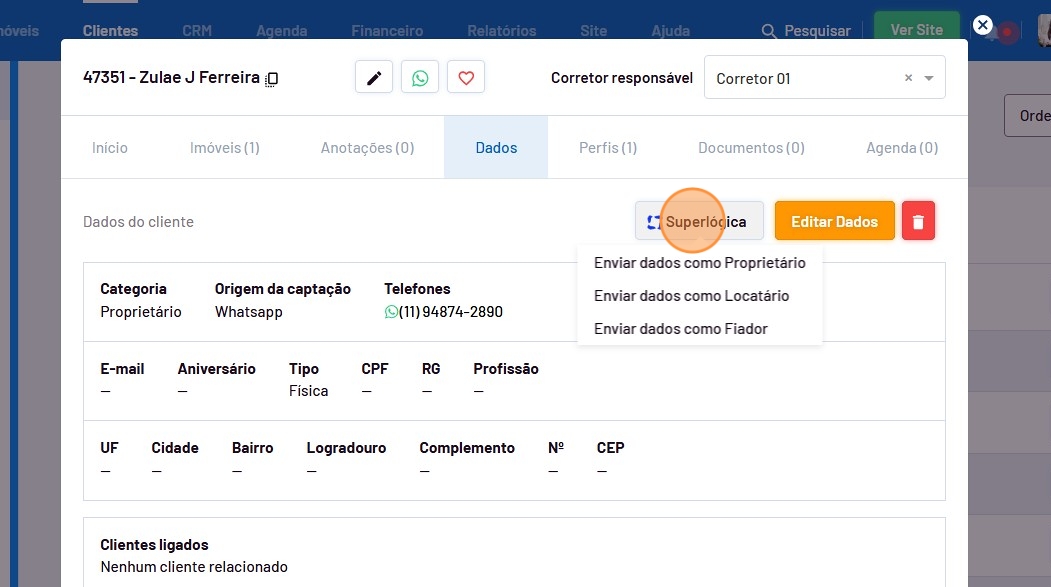Choose Enviar dados como Locatário
Viewport: 1051px width, 587px height.
click(691, 296)
